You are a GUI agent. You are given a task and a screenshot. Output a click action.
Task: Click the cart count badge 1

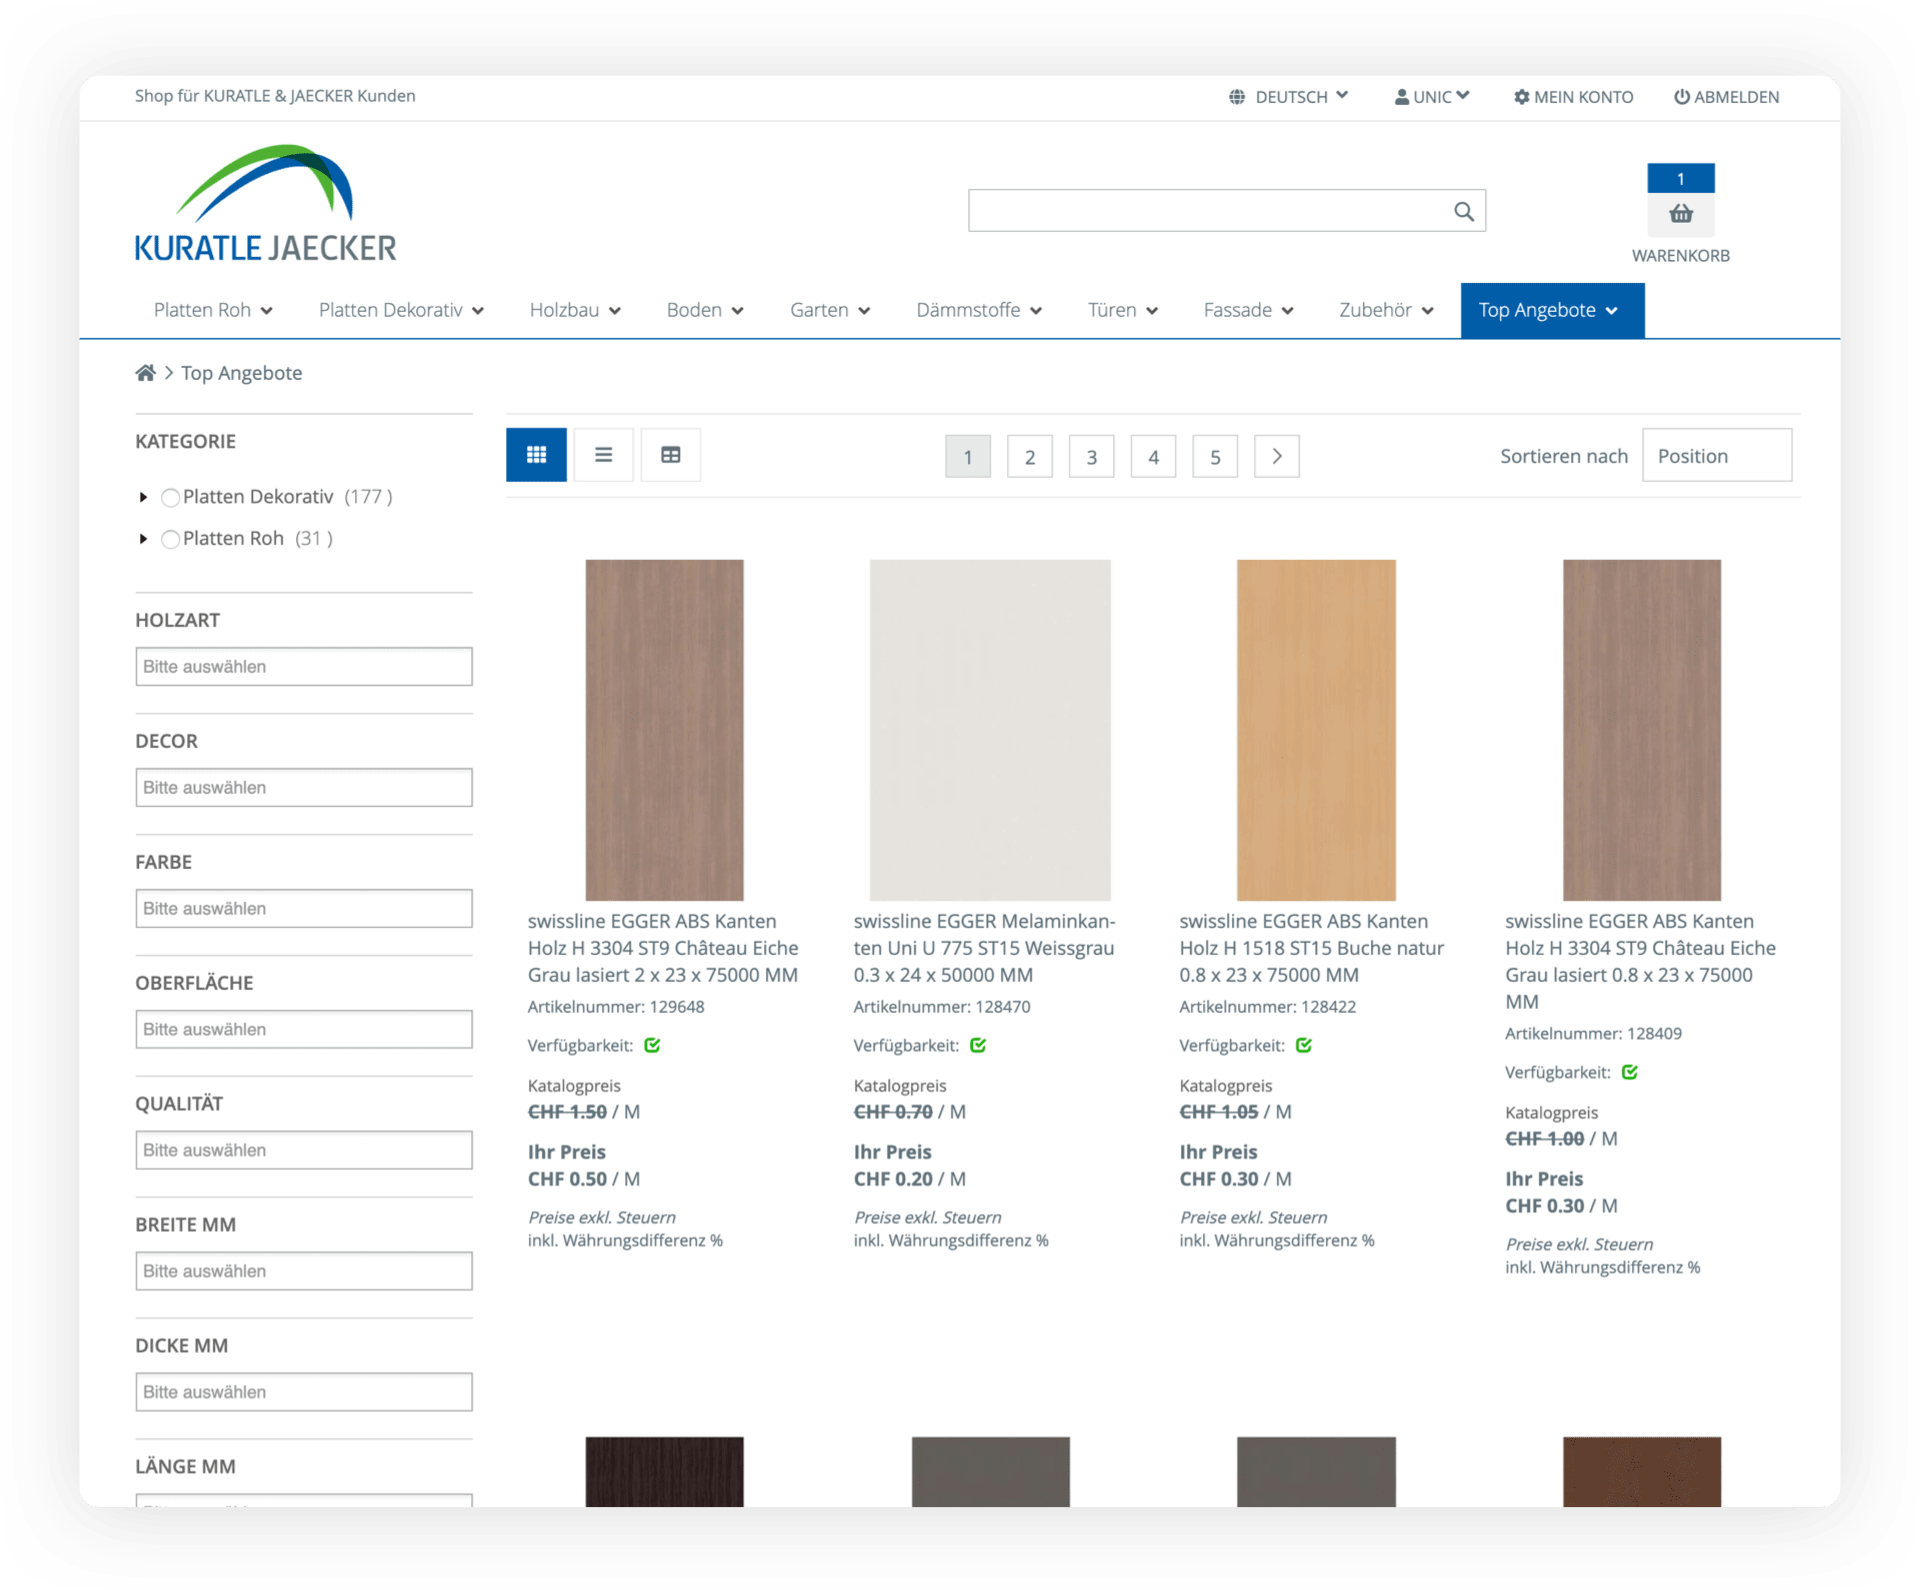click(1680, 179)
